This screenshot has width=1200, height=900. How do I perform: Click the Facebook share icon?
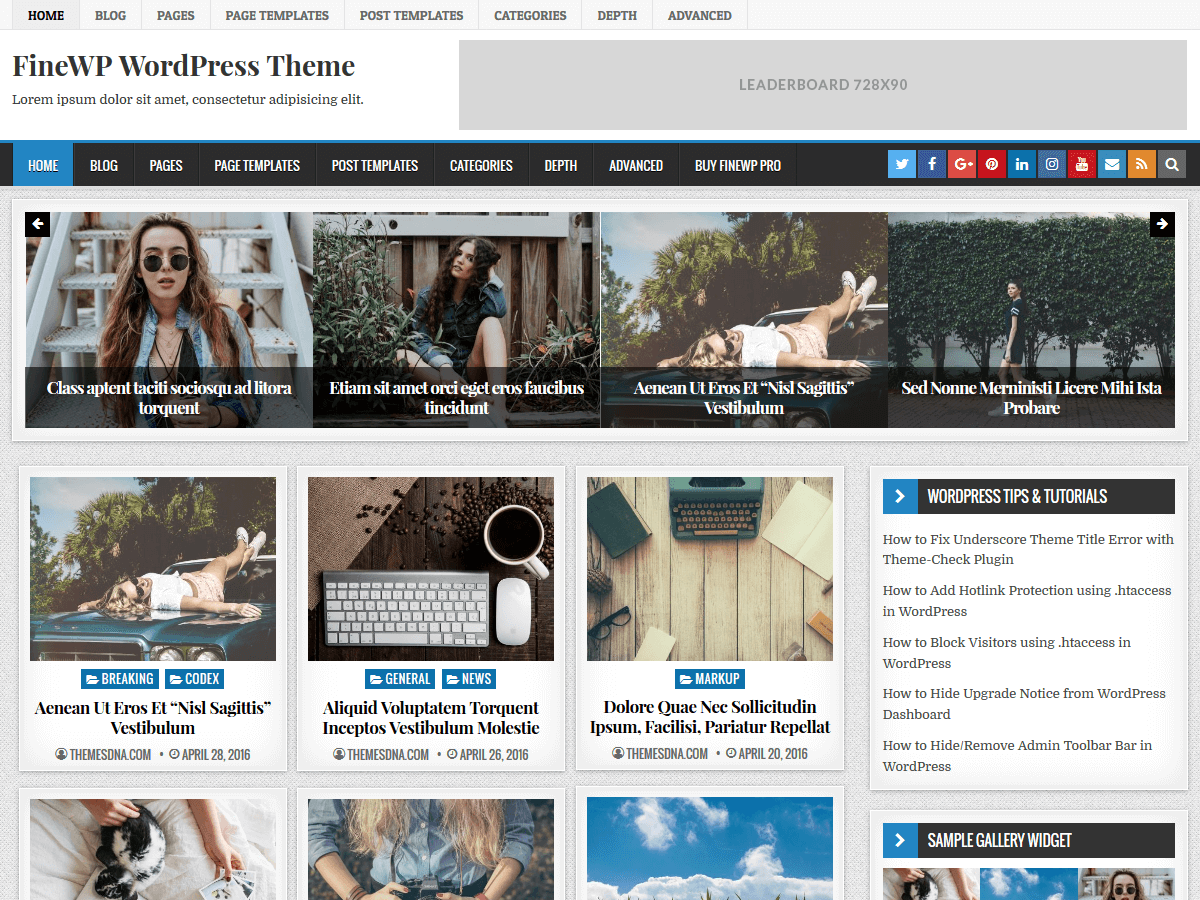tap(931, 163)
